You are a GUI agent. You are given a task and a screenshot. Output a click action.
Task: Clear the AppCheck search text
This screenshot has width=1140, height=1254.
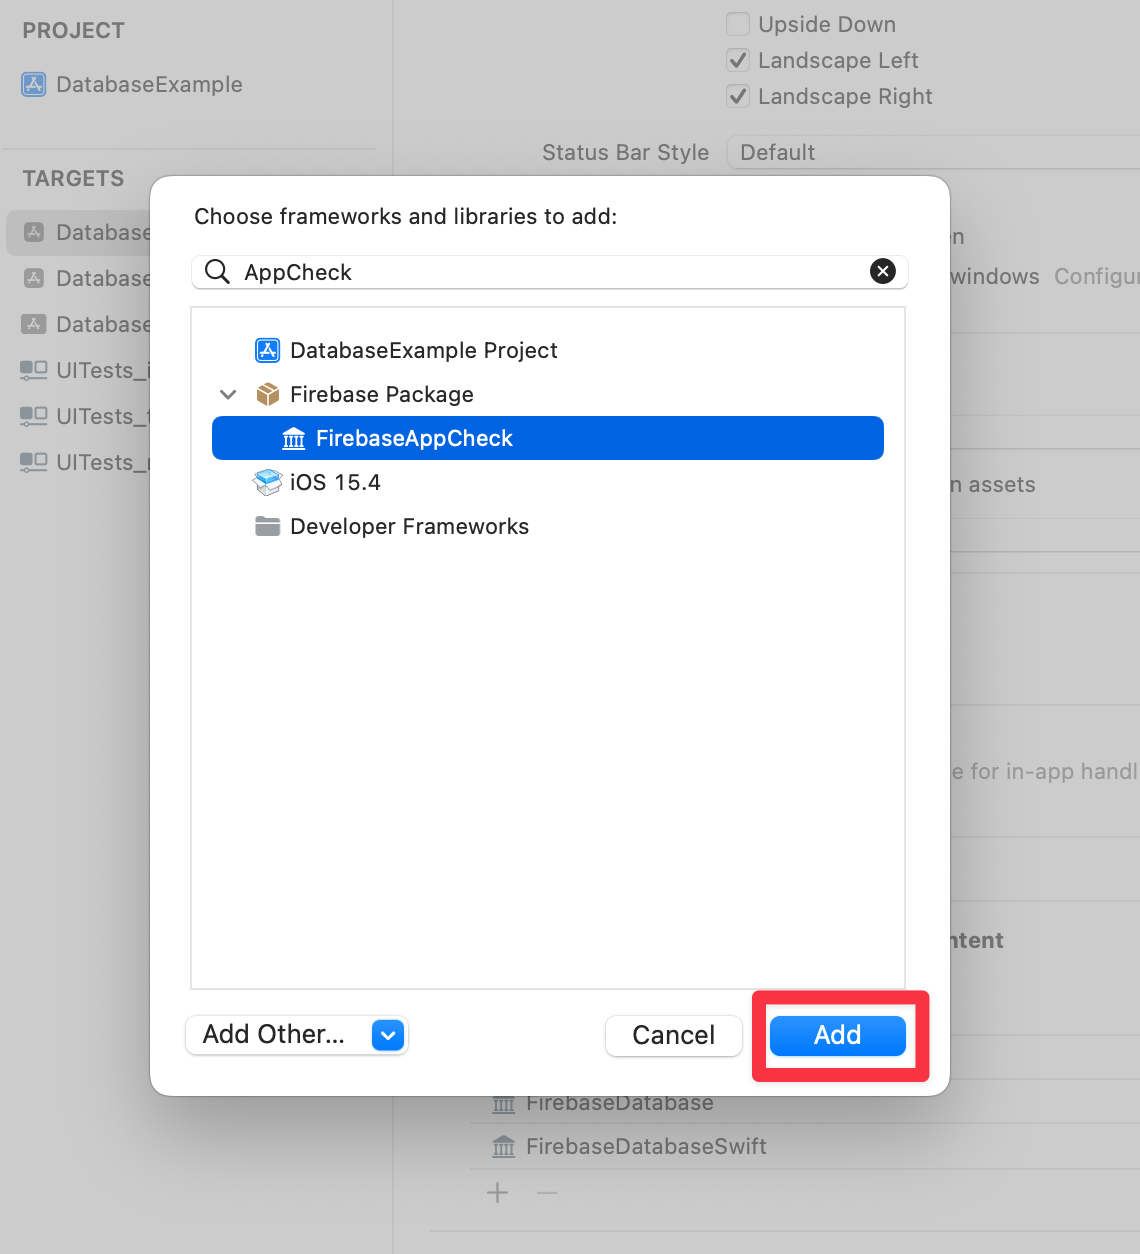point(882,271)
